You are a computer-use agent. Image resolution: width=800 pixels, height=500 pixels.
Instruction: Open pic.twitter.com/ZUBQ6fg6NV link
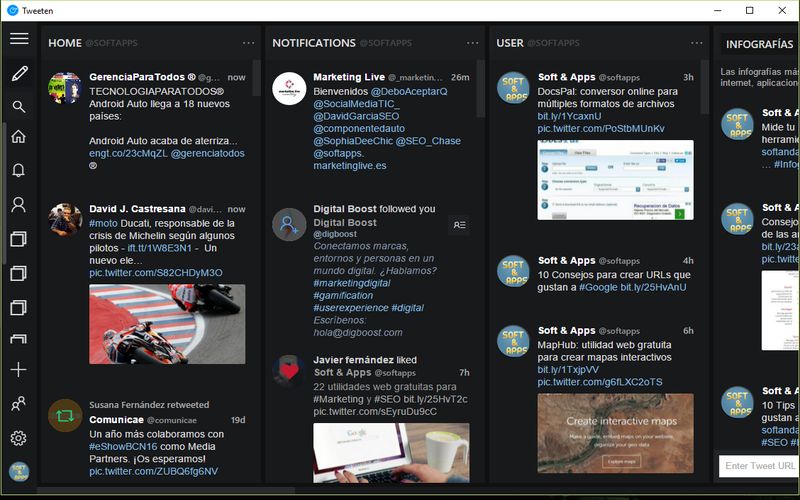[x=154, y=471]
